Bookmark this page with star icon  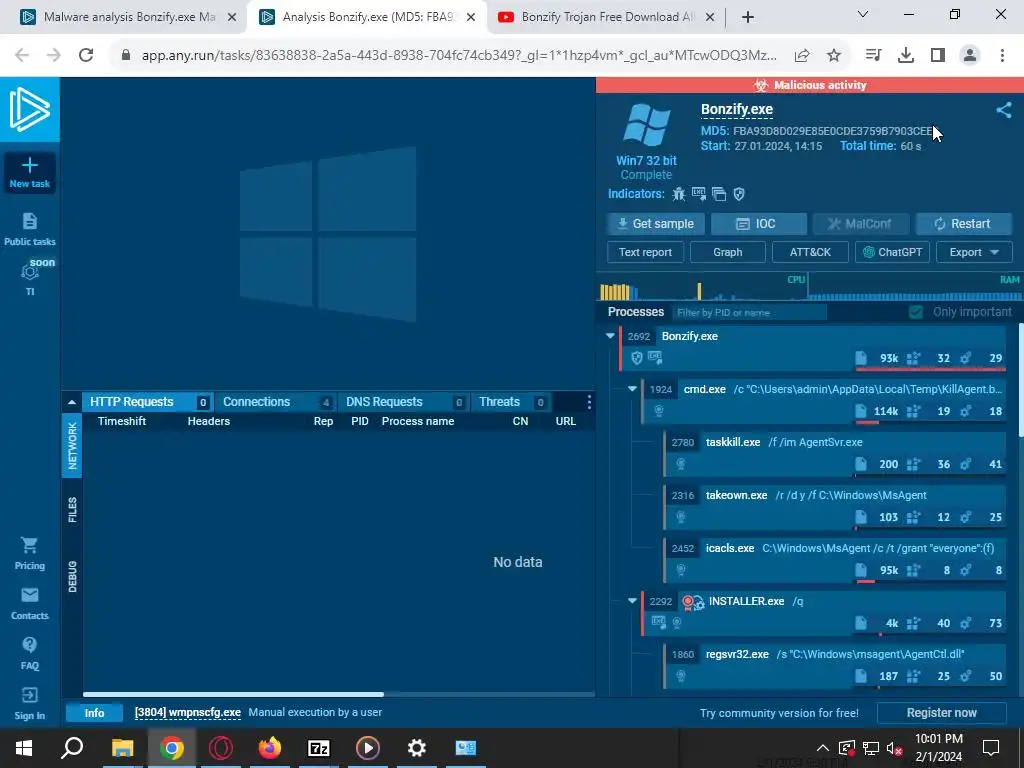pos(834,55)
